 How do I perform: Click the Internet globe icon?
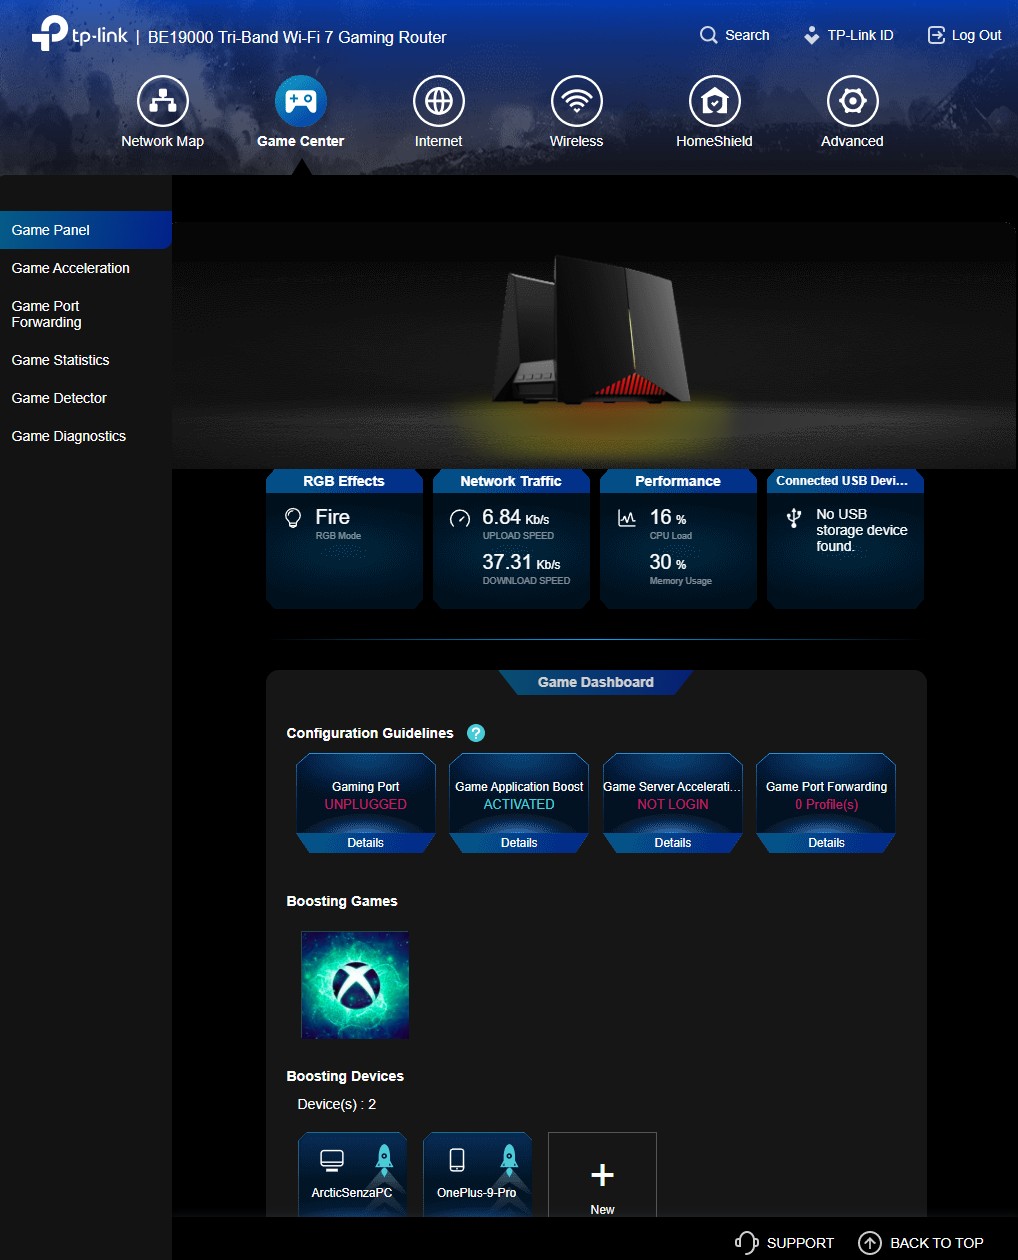(x=438, y=102)
